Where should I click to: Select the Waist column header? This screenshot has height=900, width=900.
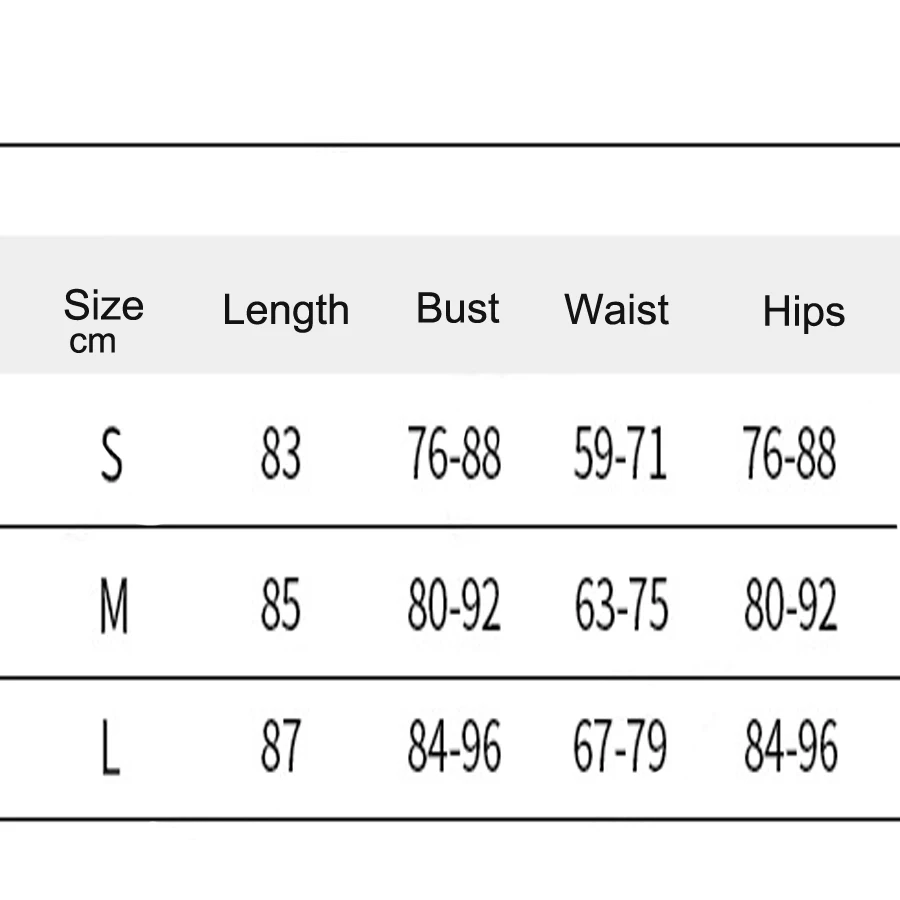pyautogui.click(x=616, y=309)
